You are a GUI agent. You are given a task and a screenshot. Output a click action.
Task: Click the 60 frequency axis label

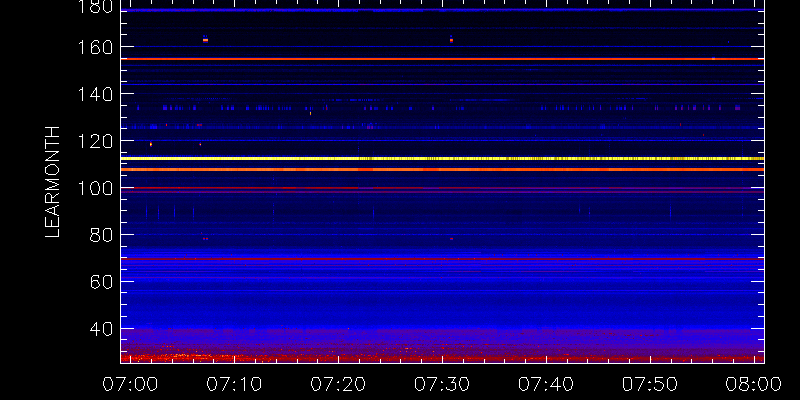click(102, 282)
